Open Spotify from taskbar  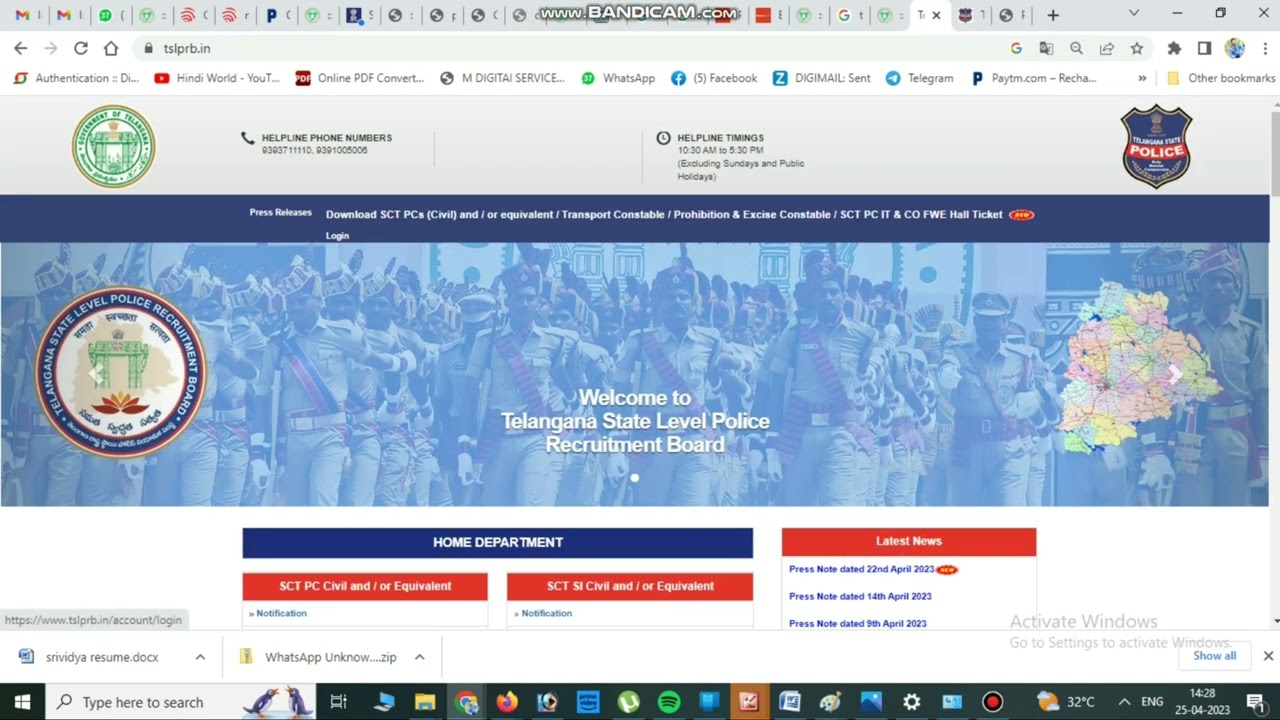coord(669,702)
